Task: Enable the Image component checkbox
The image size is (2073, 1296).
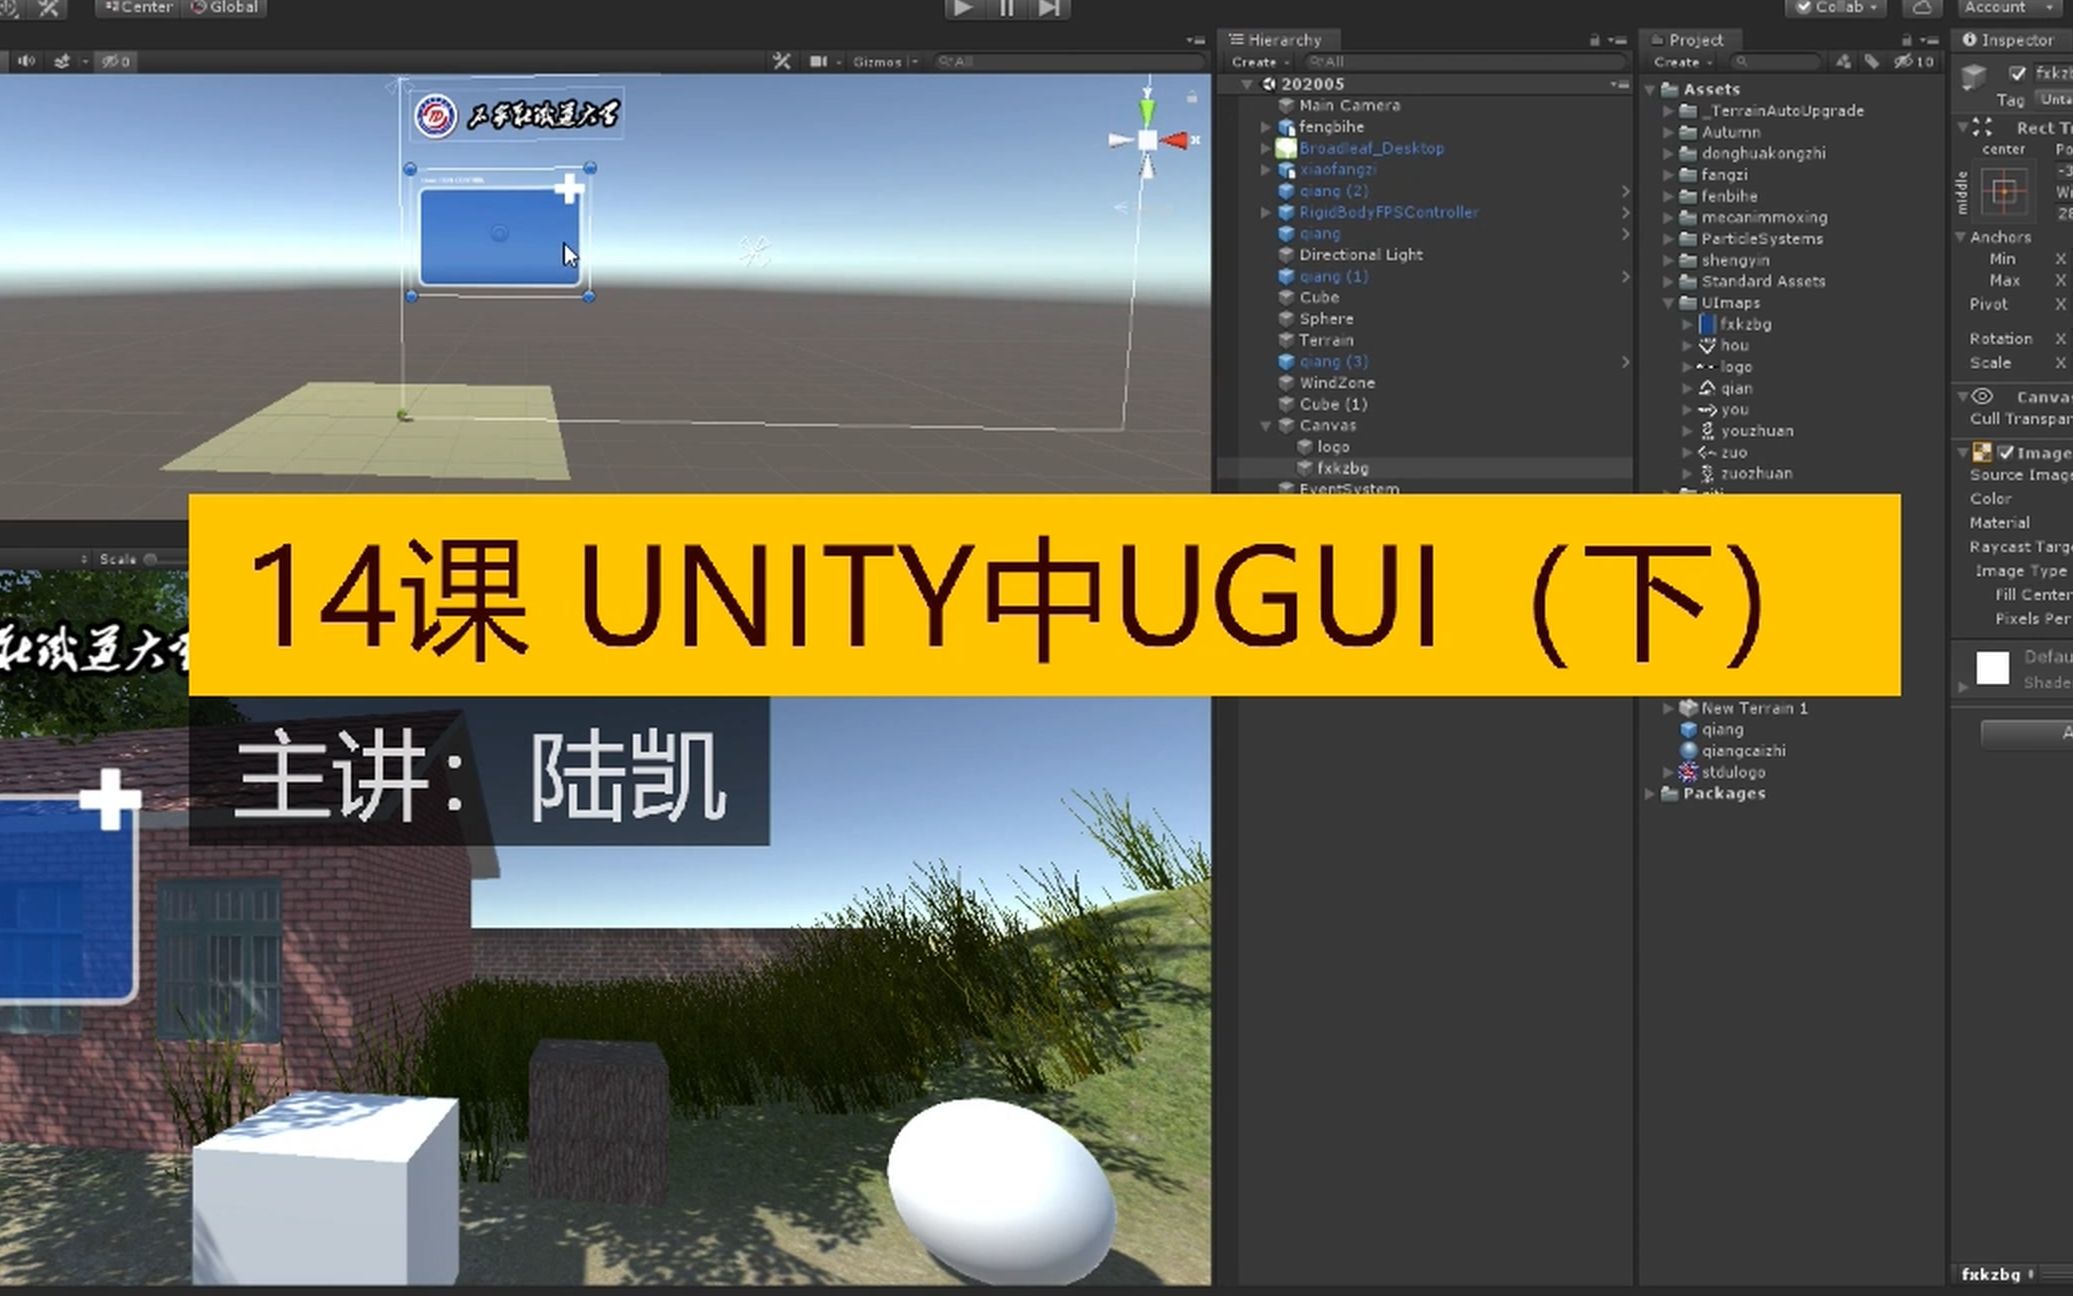Action: pyautogui.click(x=2004, y=452)
